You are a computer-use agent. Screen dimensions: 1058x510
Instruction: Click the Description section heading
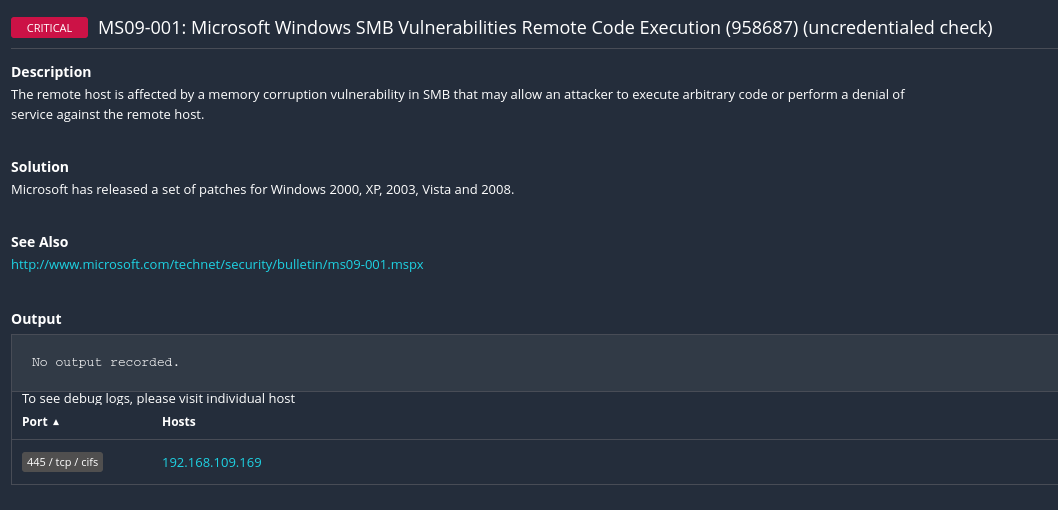coord(51,72)
